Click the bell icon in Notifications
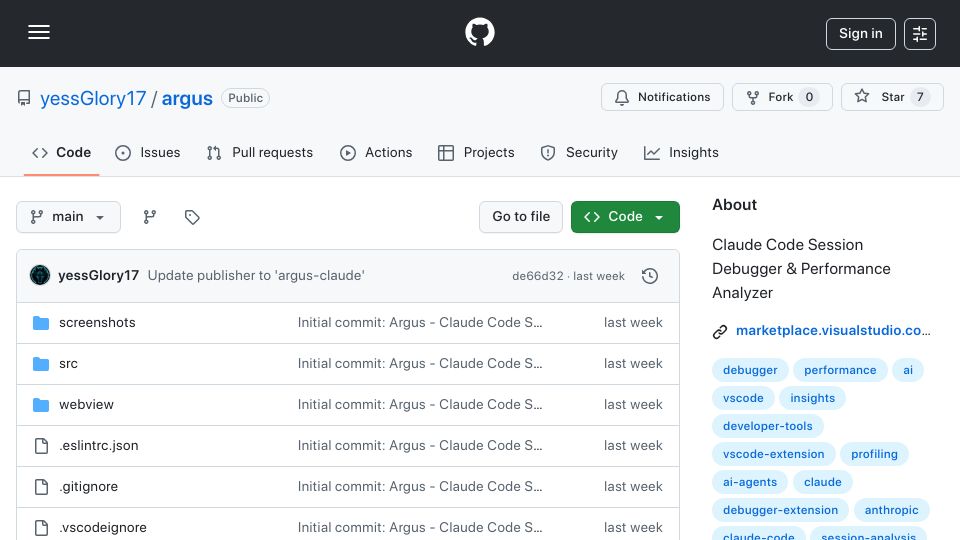960x540 pixels. 622,97
